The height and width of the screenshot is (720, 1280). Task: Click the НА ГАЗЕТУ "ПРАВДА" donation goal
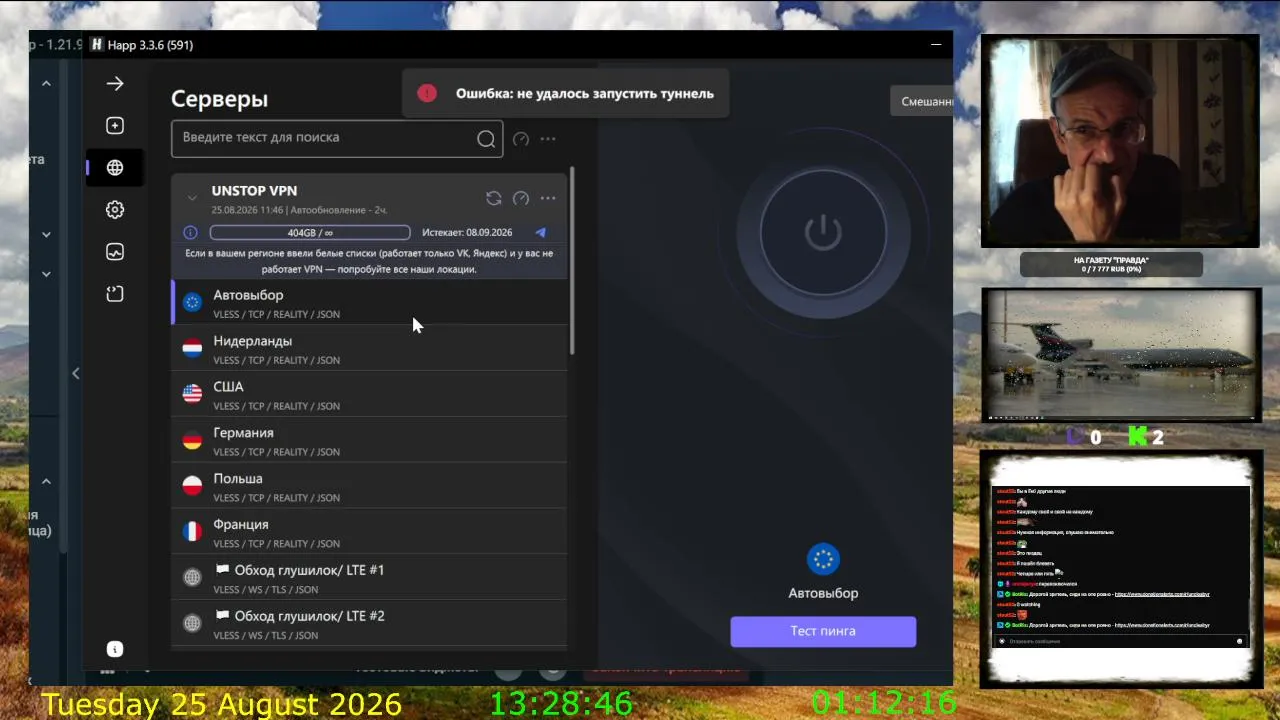click(1111, 264)
